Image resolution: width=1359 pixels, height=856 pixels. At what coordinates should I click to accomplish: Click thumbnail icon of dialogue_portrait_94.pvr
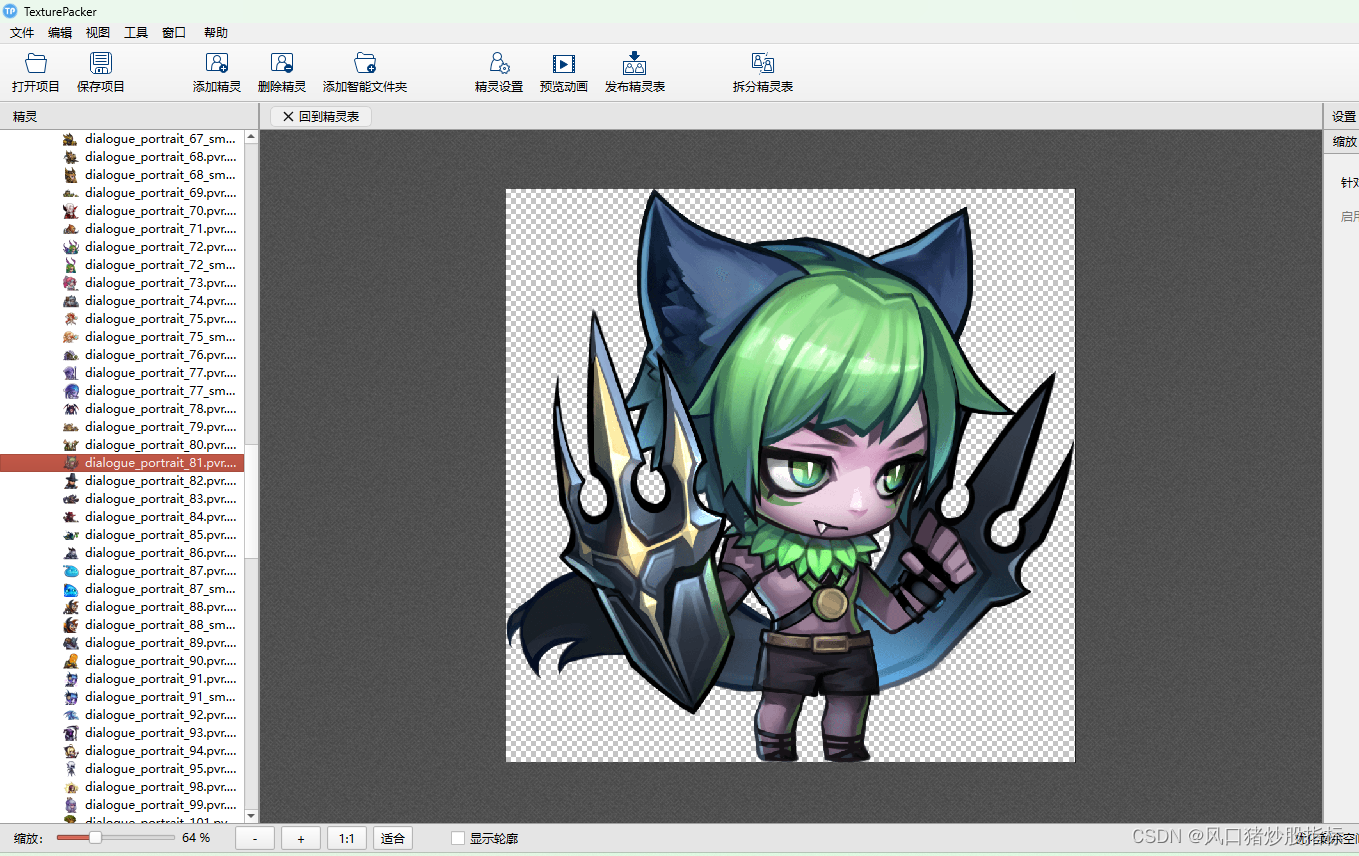pyautogui.click(x=70, y=751)
